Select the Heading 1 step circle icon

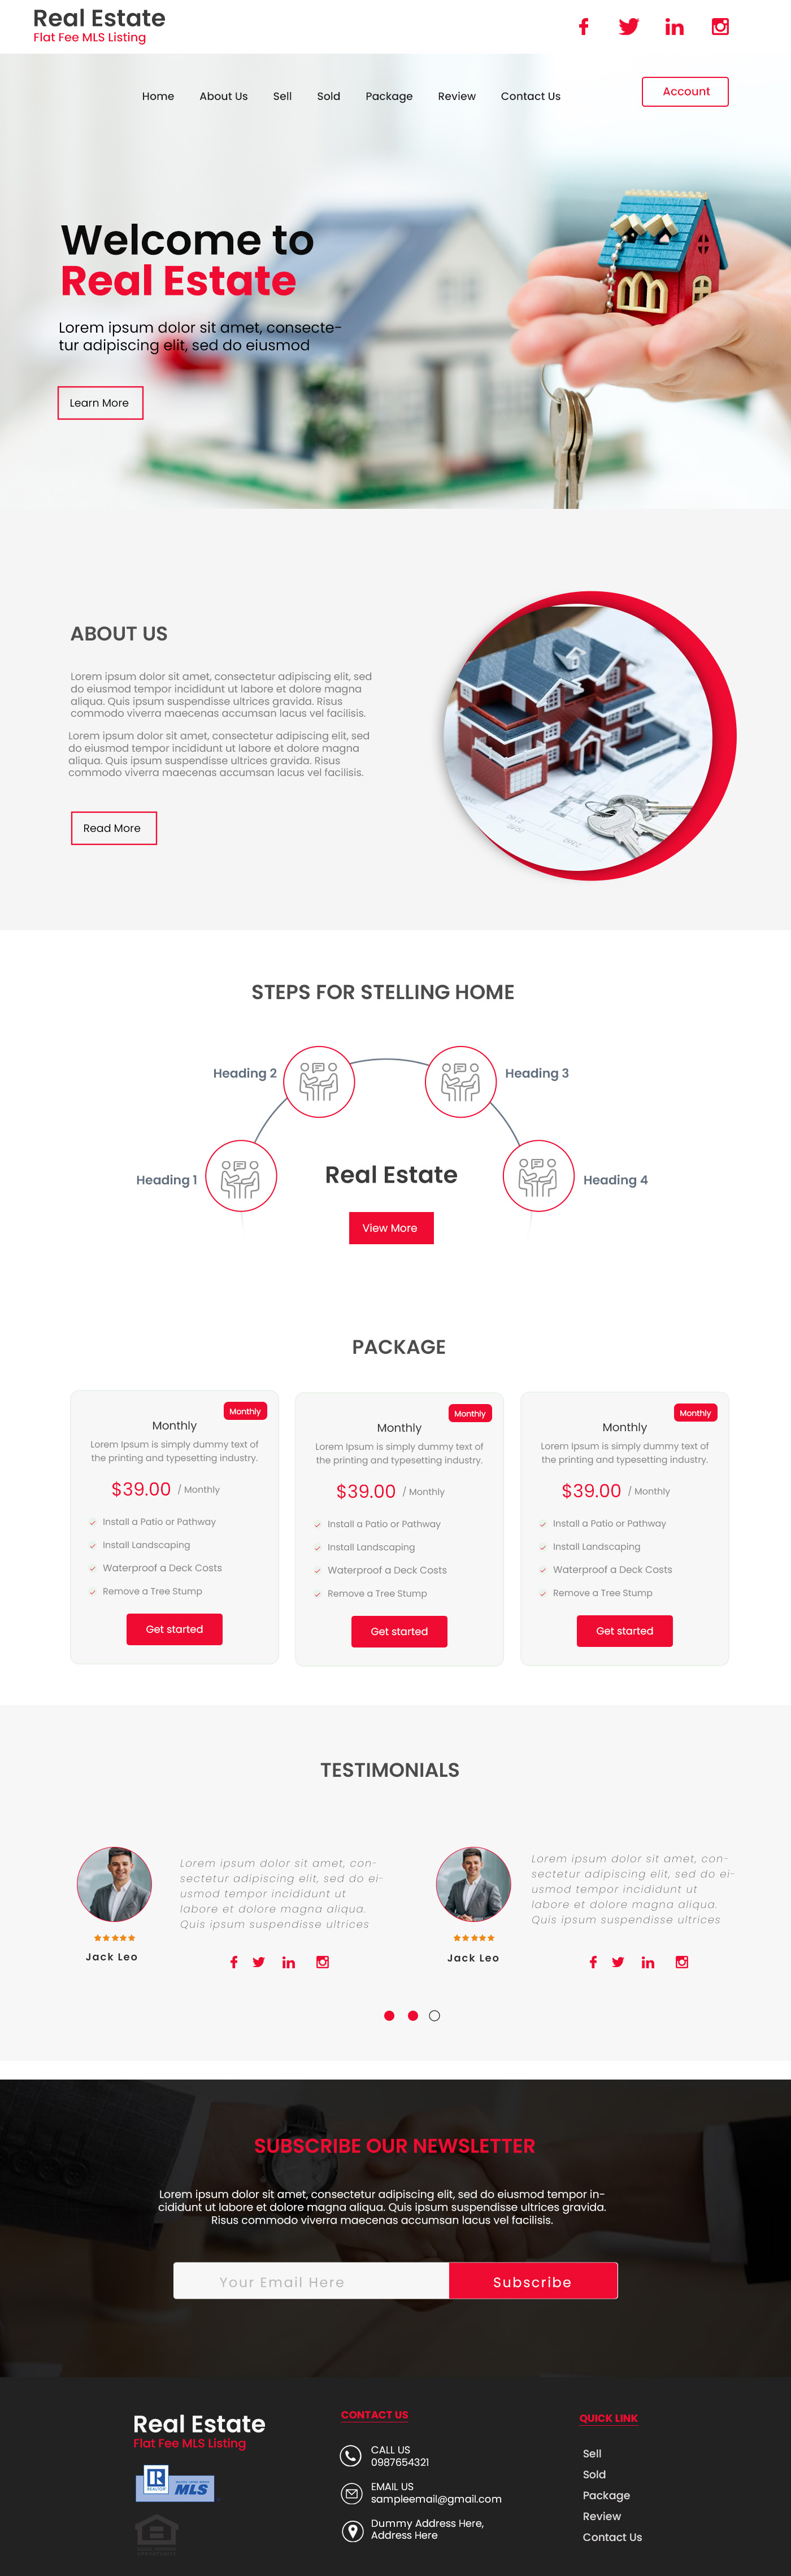[241, 1176]
